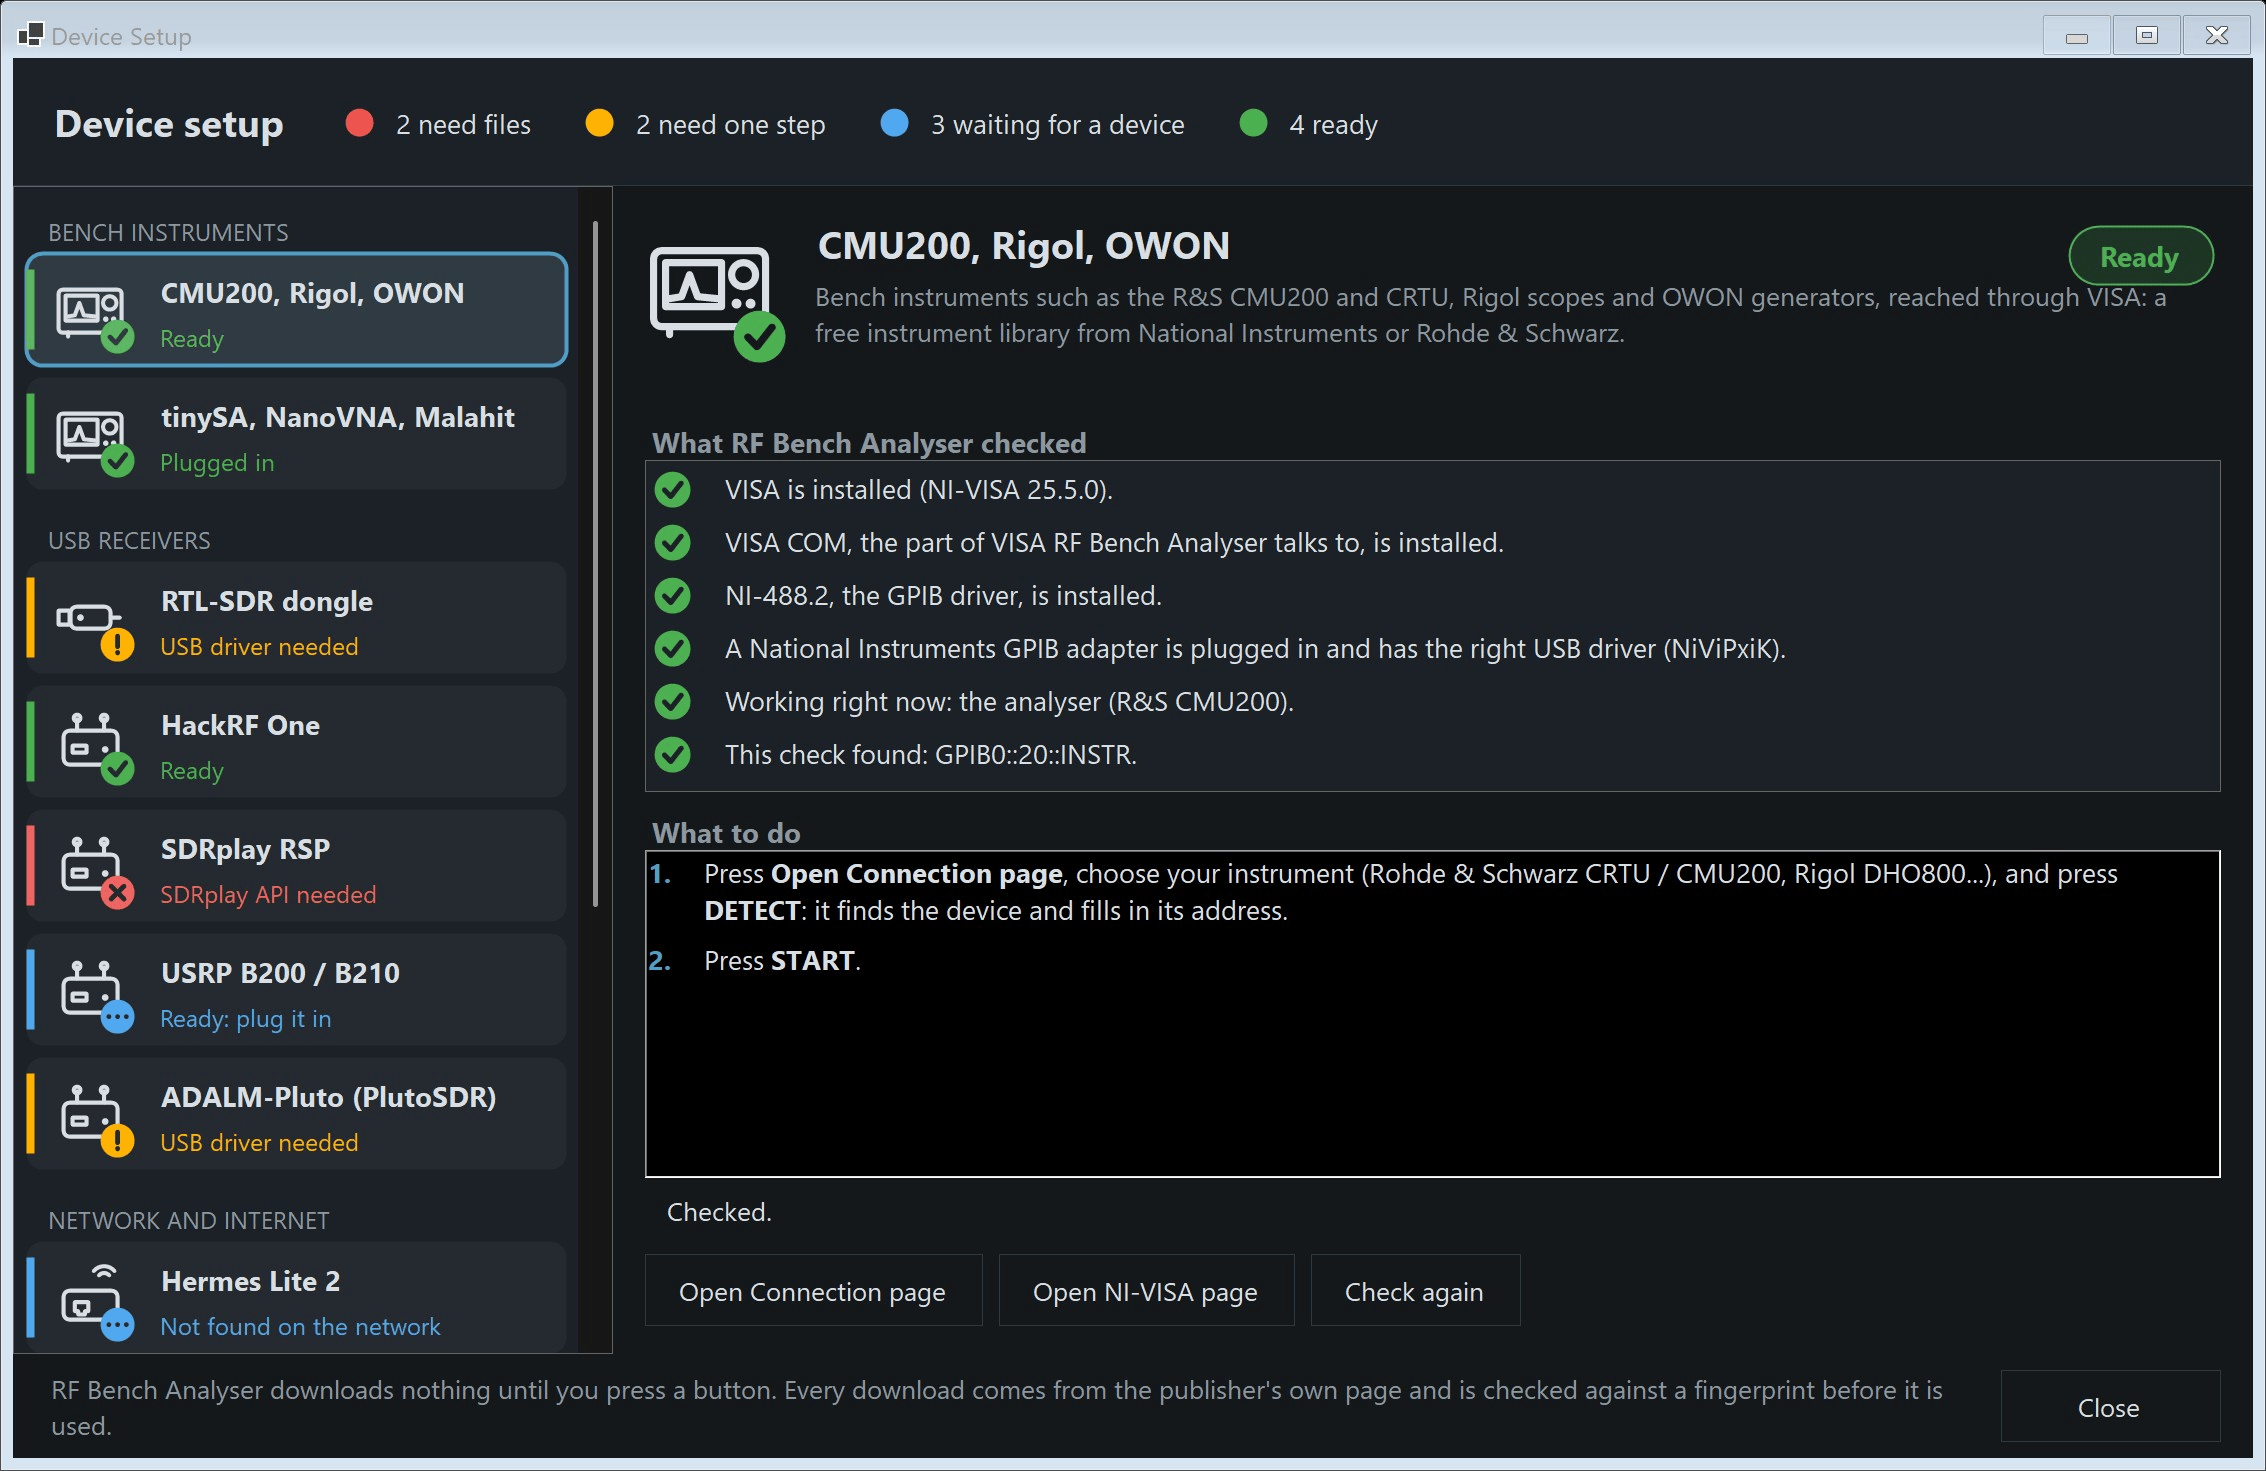2266x1471 pixels.
Task: Click the 'SDRplay API needed' status text
Action: coord(268,895)
